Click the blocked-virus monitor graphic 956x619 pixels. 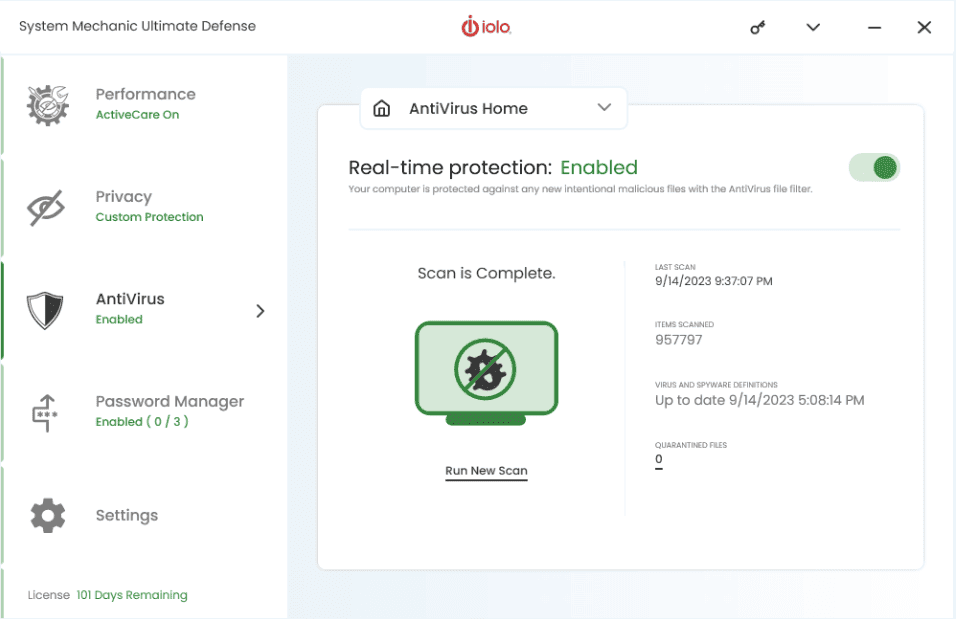[x=487, y=373]
